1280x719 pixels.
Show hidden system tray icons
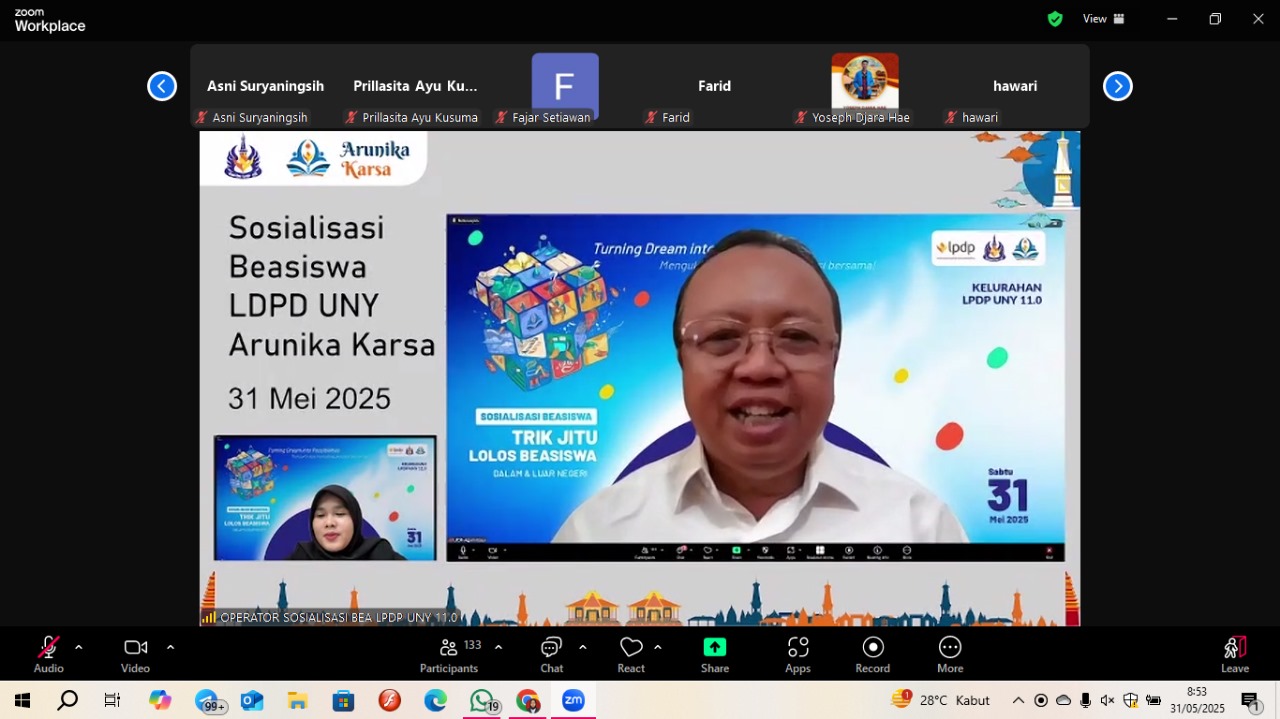pyautogui.click(x=1018, y=700)
